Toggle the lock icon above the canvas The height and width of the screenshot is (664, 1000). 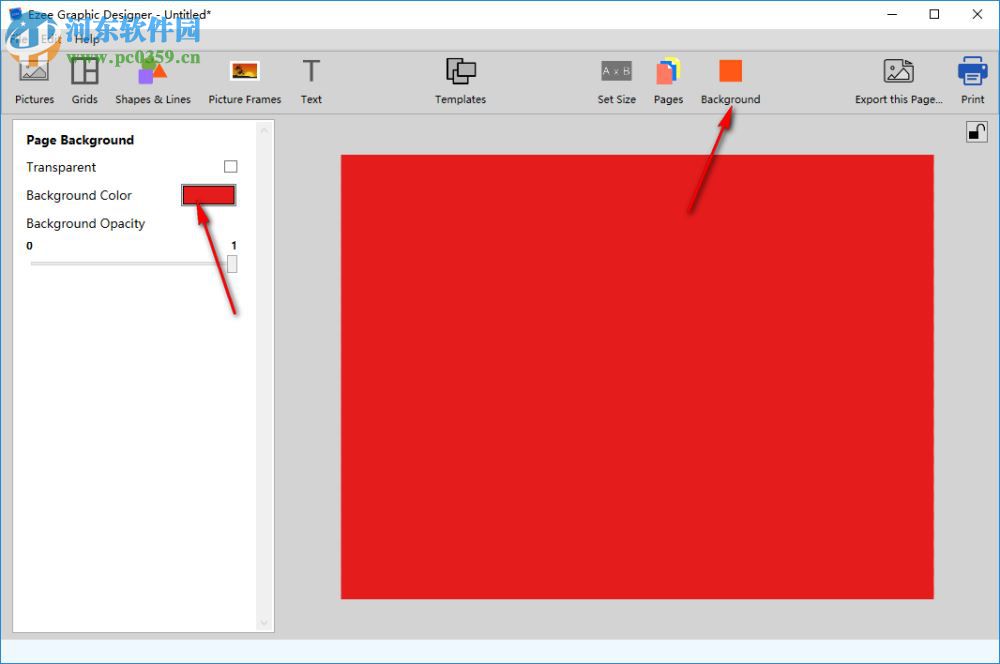pyautogui.click(x=977, y=131)
